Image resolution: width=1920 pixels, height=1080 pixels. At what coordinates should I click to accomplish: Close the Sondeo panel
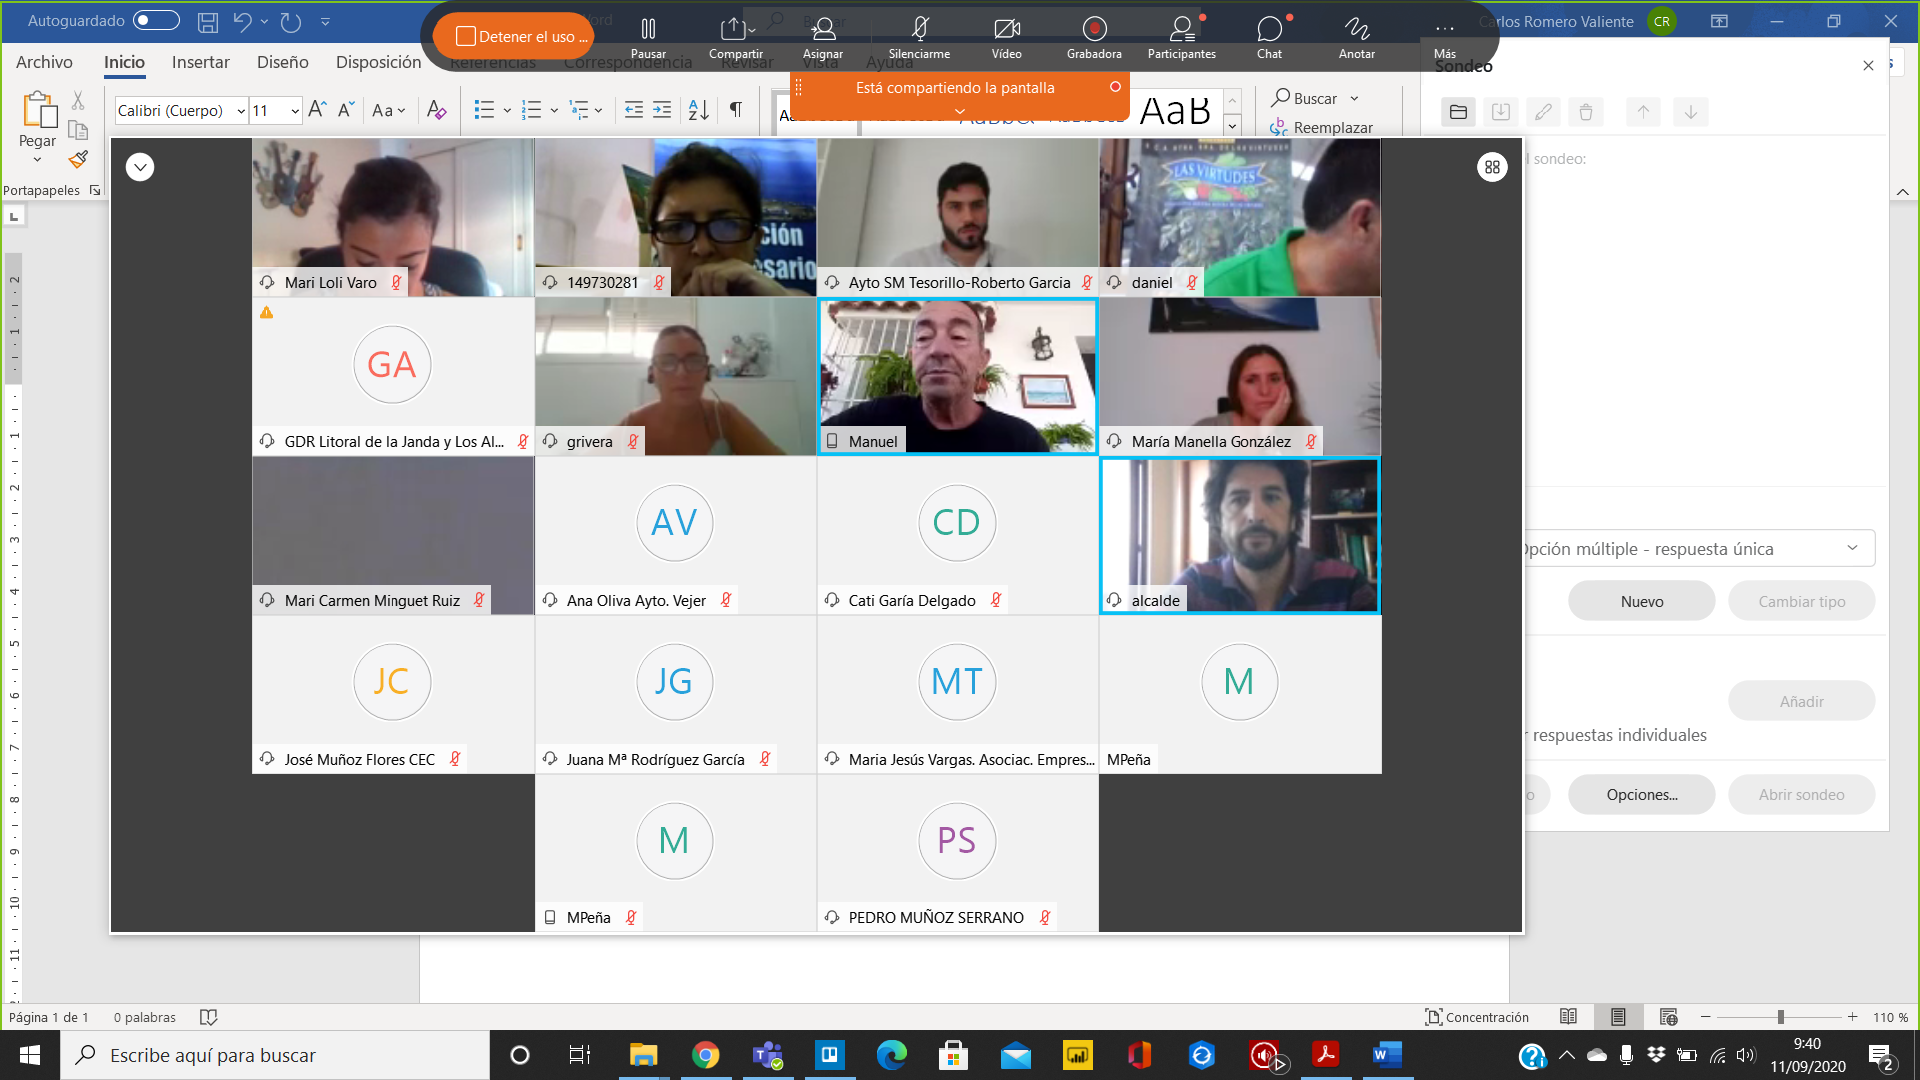1868,66
